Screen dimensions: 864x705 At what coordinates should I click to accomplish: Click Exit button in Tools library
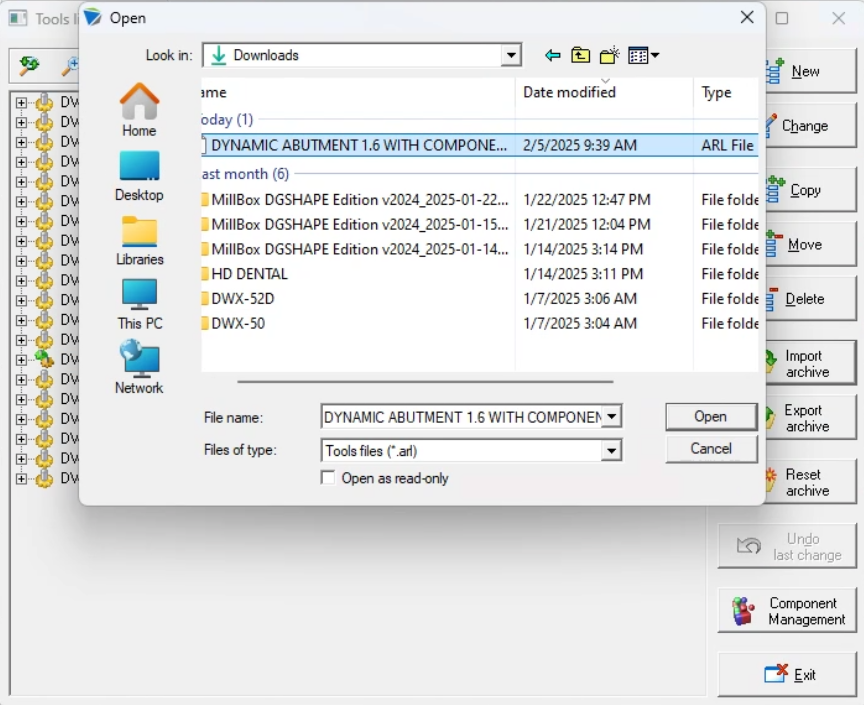click(x=787, y=675)
